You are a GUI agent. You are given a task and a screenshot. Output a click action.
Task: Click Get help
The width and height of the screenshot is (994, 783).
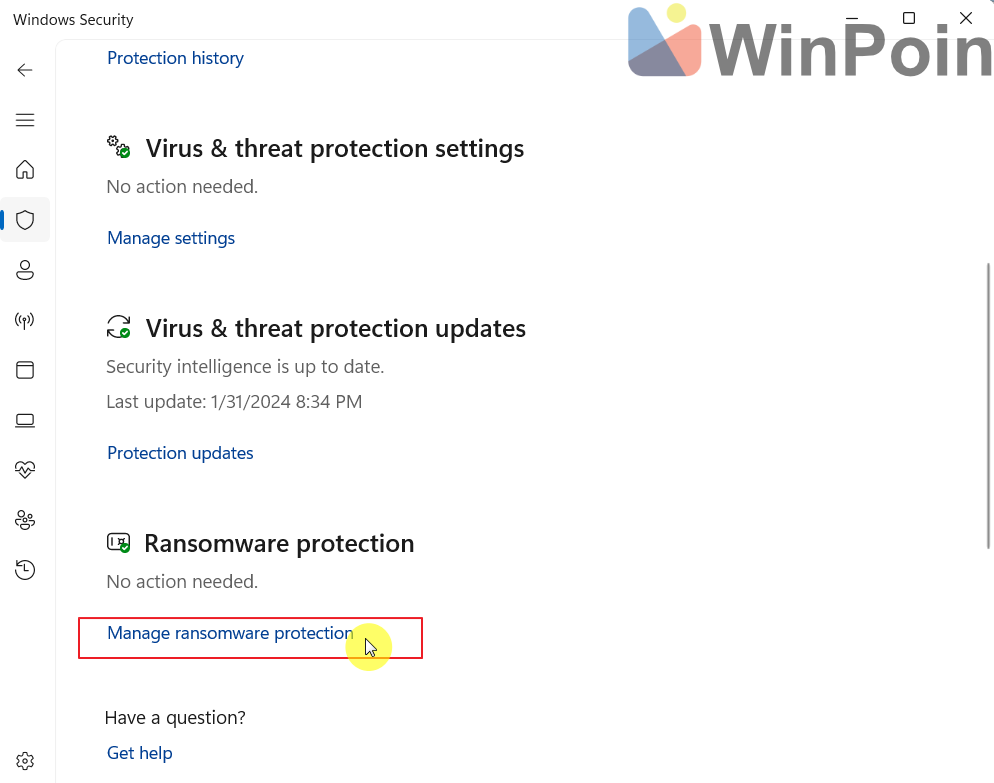click(139, 753)
